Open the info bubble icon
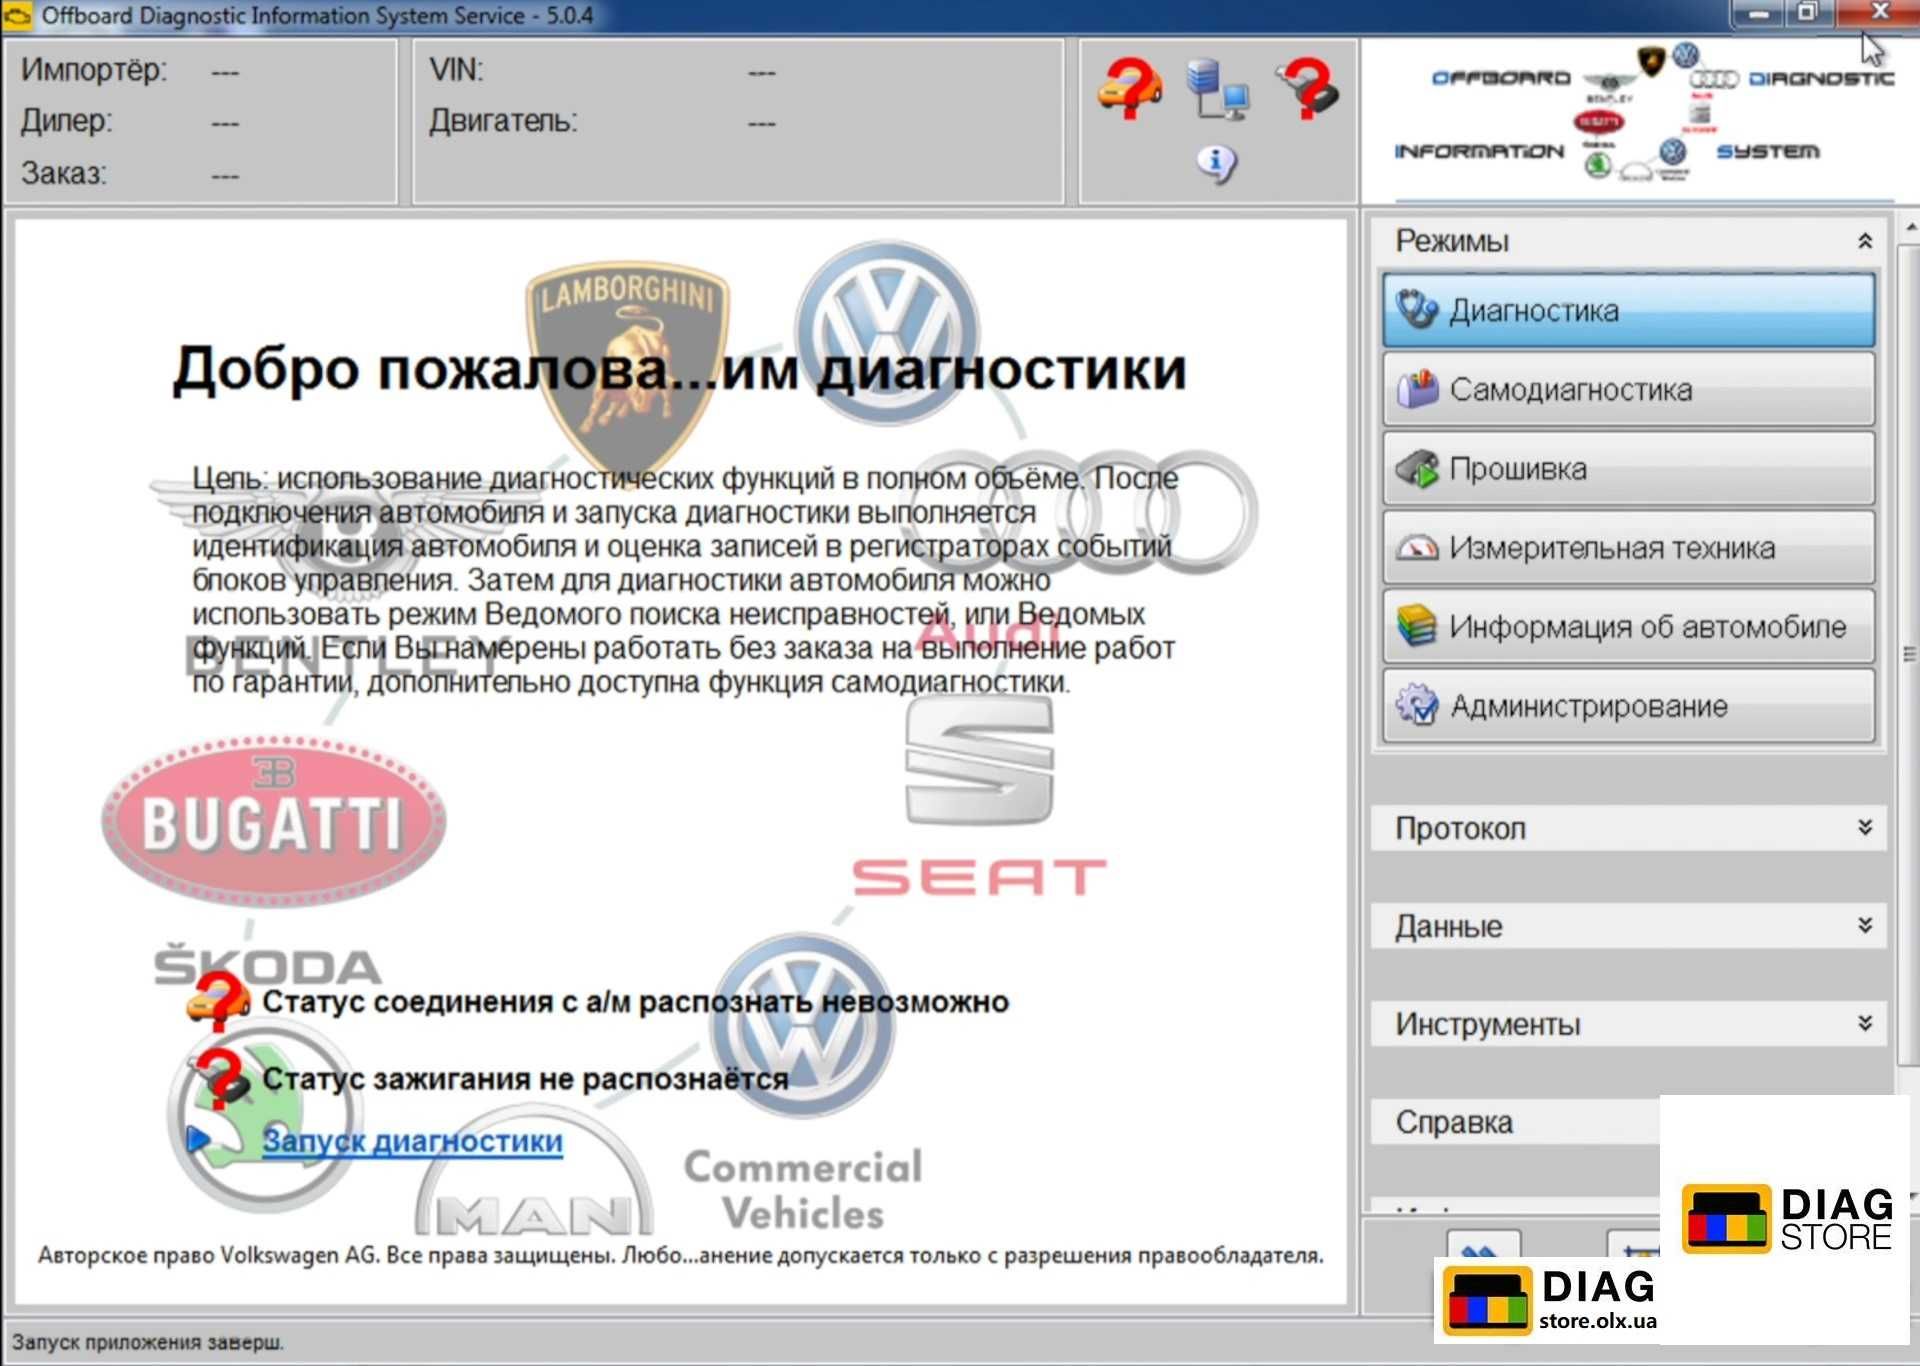1920x1366 pixels. [1217, 162]
